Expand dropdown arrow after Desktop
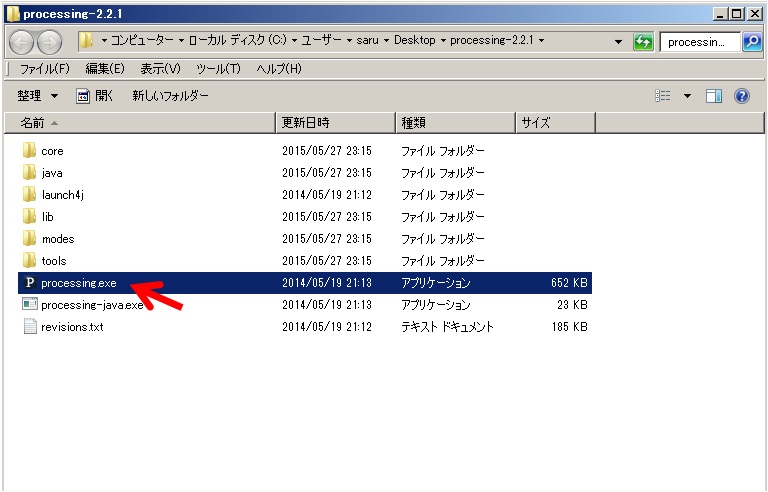Image resolution: width=768 pixels, height=492 pixels. (x=443, y=41)
